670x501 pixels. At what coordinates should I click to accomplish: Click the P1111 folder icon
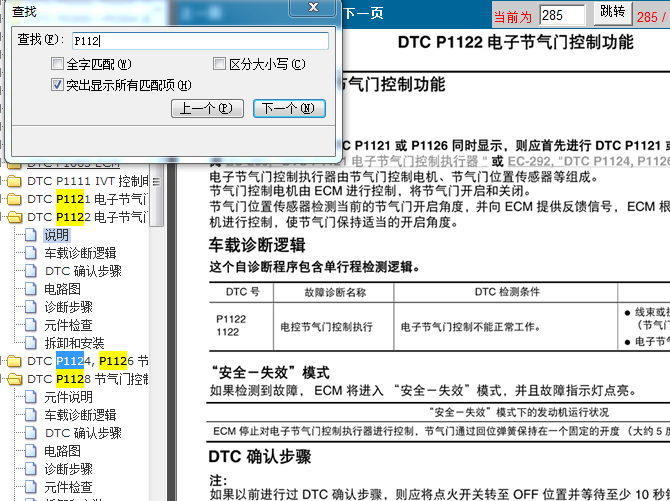14,181
